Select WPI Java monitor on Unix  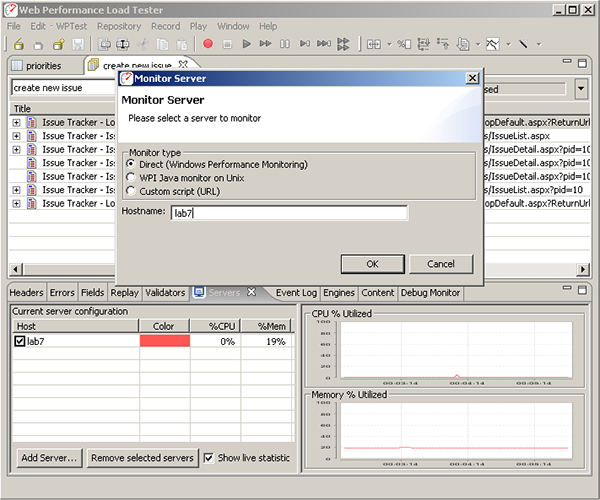(131, 178)
